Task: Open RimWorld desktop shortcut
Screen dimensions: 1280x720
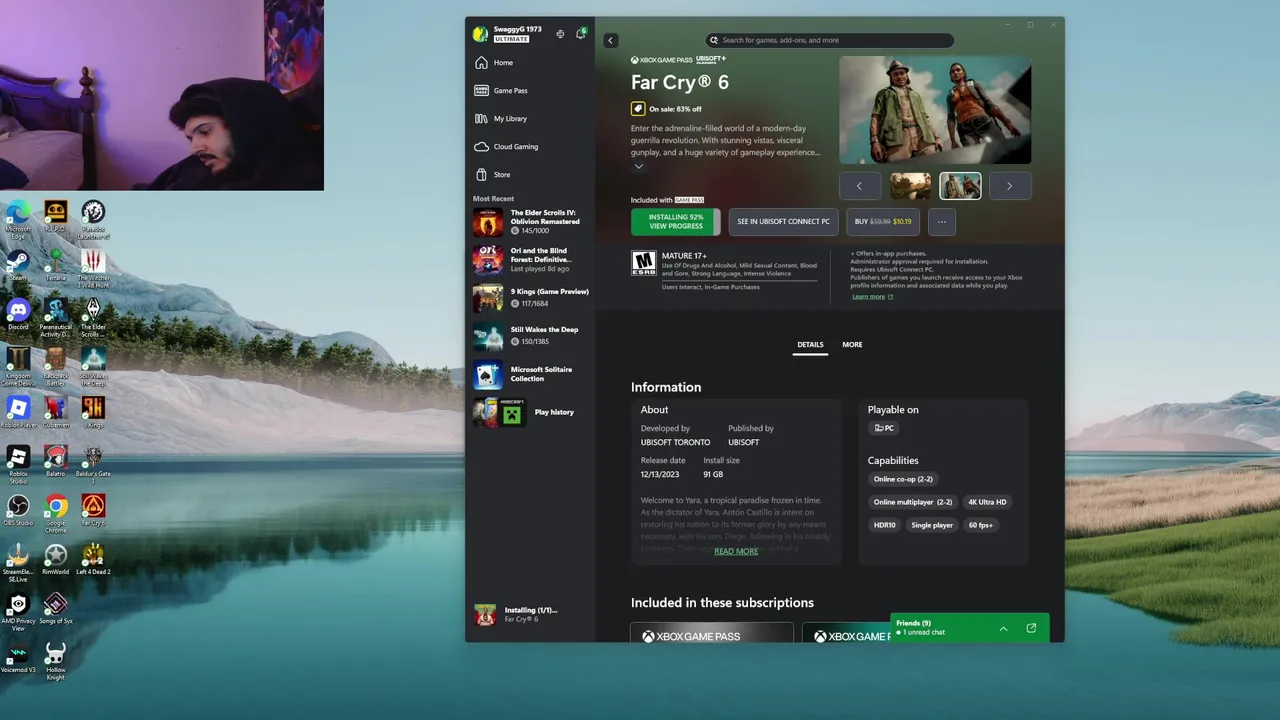Action: (56, 560)
